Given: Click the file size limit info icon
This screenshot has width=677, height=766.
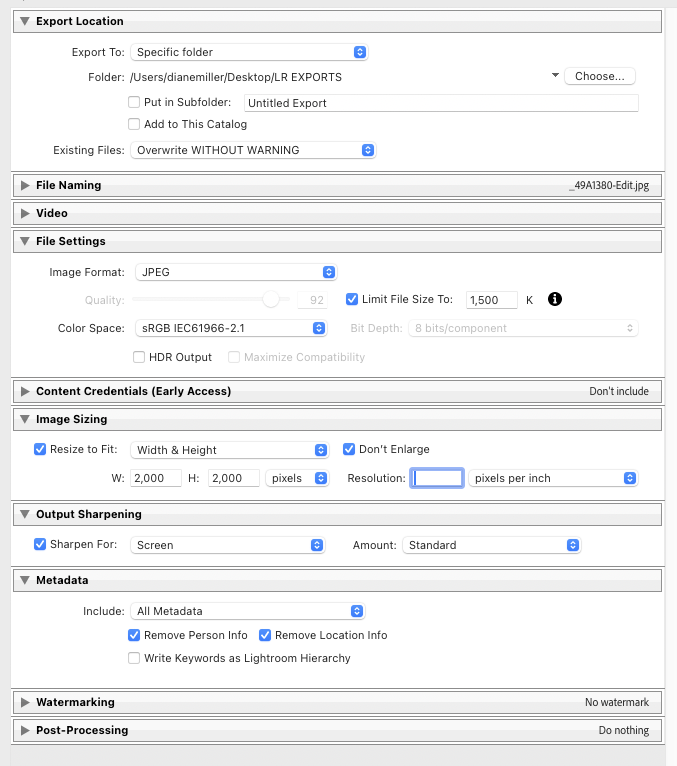Looking at the screenshot, I should [554, 299].
